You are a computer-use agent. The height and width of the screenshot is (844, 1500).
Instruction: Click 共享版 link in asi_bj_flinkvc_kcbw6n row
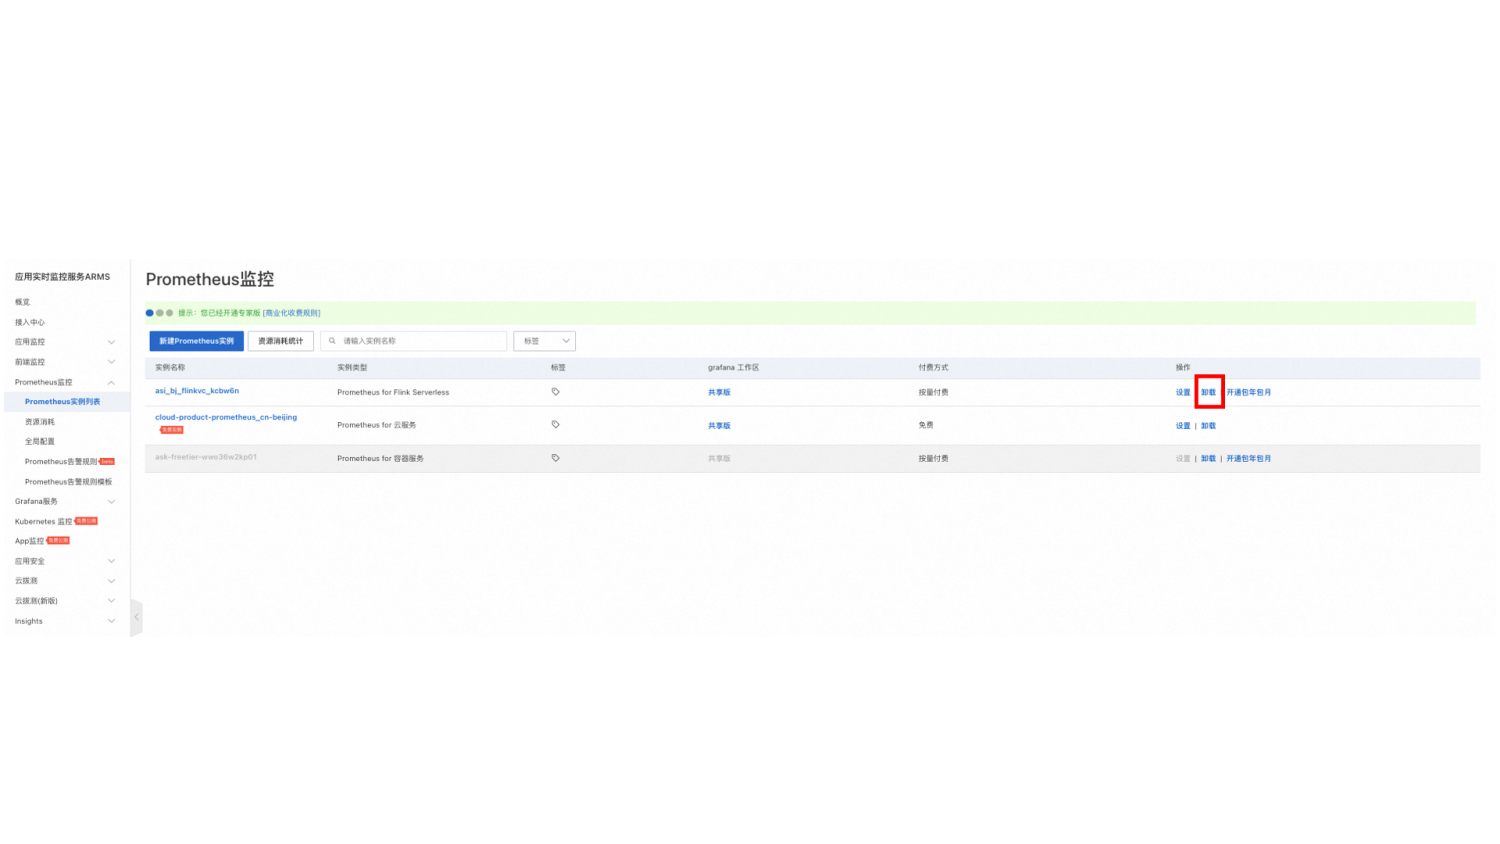click(x=719, y=392)
